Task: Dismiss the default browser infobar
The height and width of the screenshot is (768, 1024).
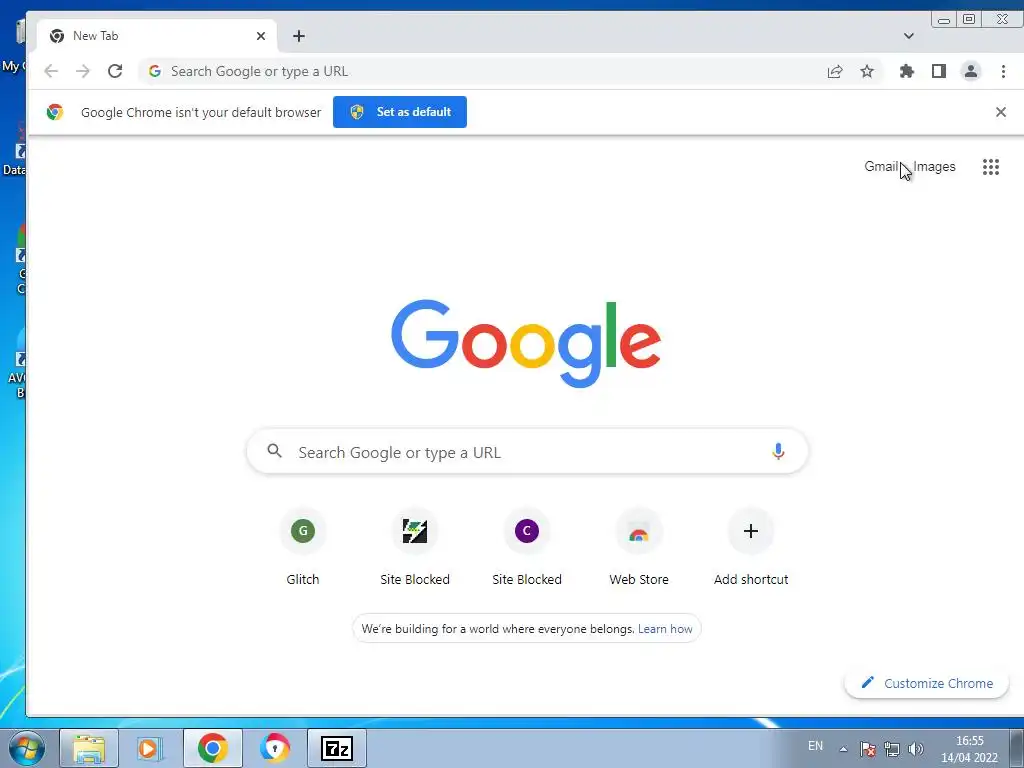Action: click(x=1000, y=112)
